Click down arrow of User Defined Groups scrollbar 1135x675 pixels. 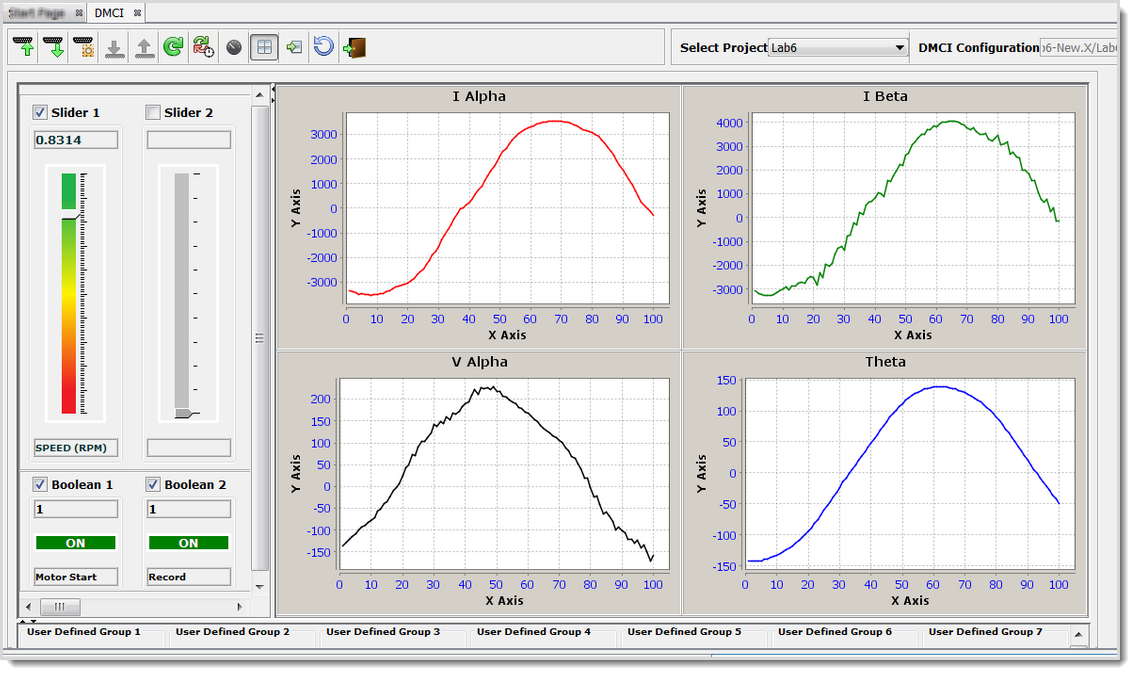(x=1078, y=649)
